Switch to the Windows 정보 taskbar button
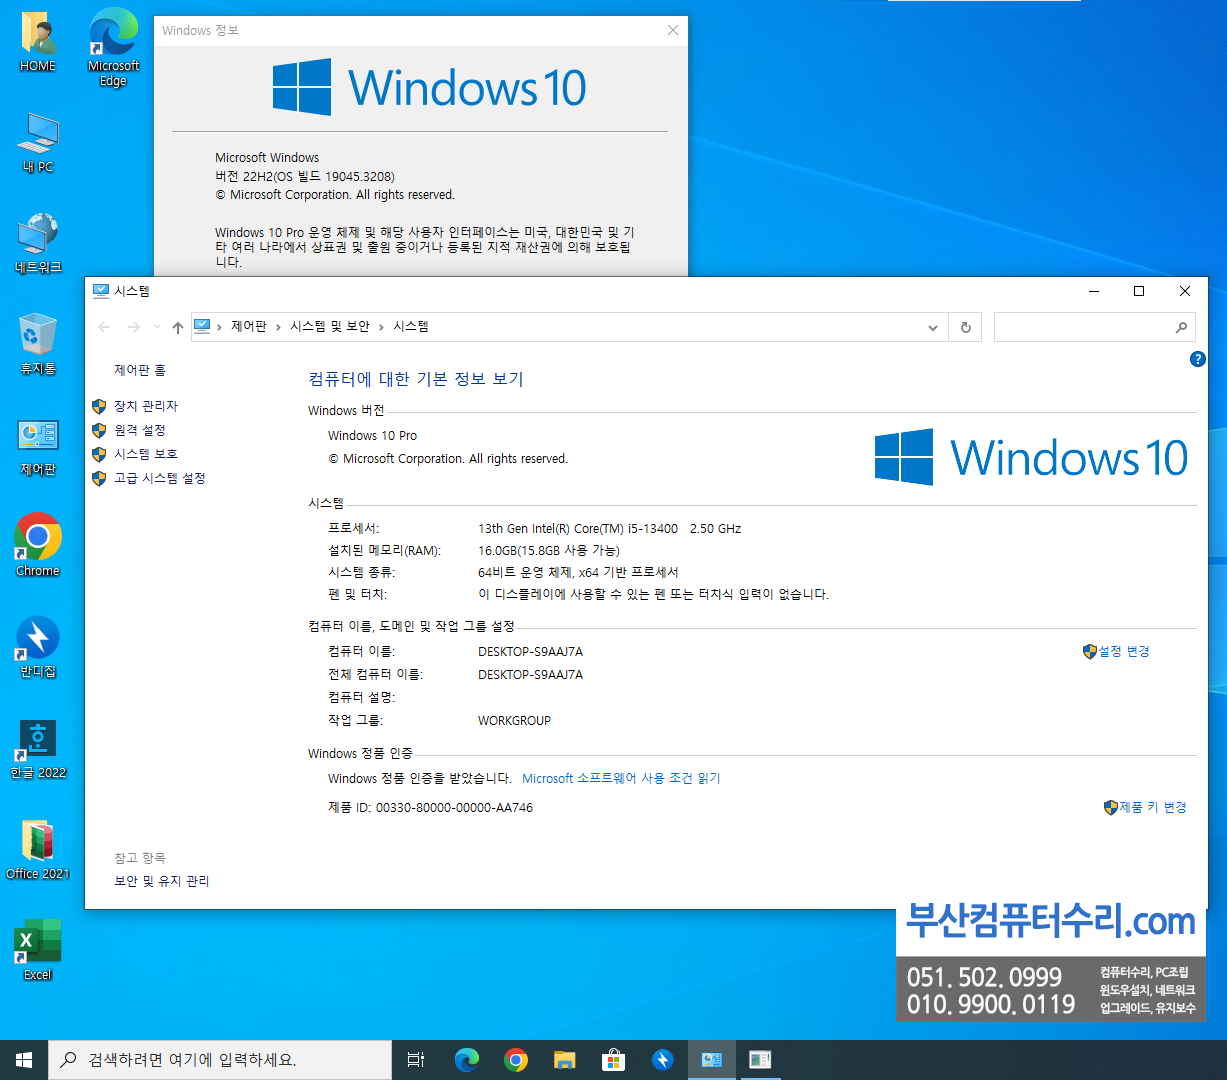 (760, 1060)
